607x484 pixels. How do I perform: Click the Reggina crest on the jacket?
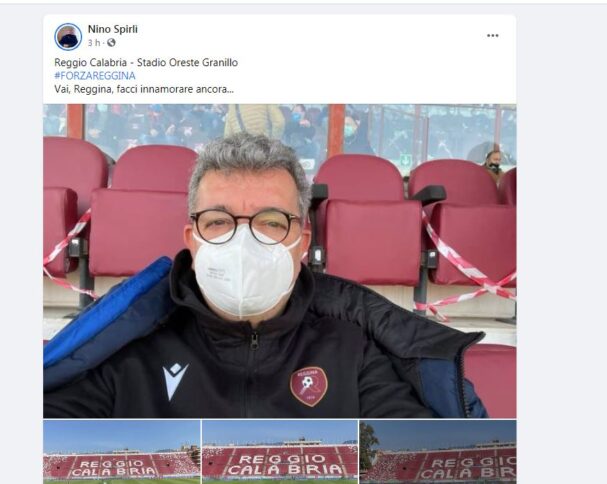tap(309, 386)
